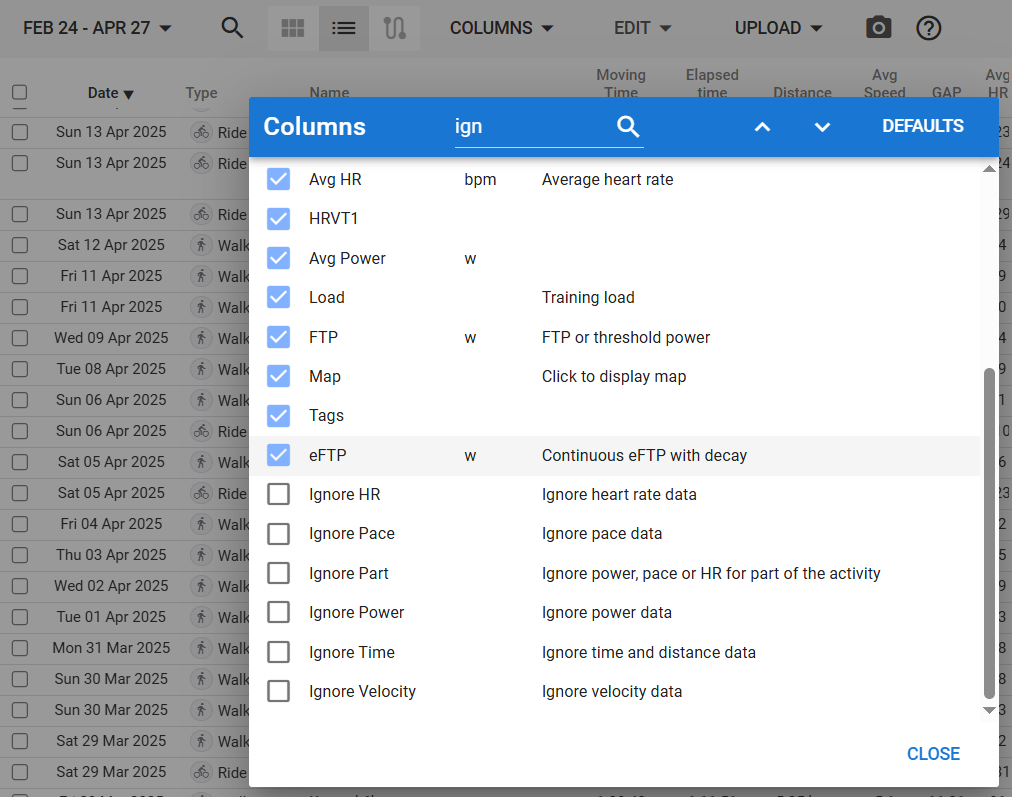Open the route compare view icon
This screenshot has height=797, width=1012.
394,28
